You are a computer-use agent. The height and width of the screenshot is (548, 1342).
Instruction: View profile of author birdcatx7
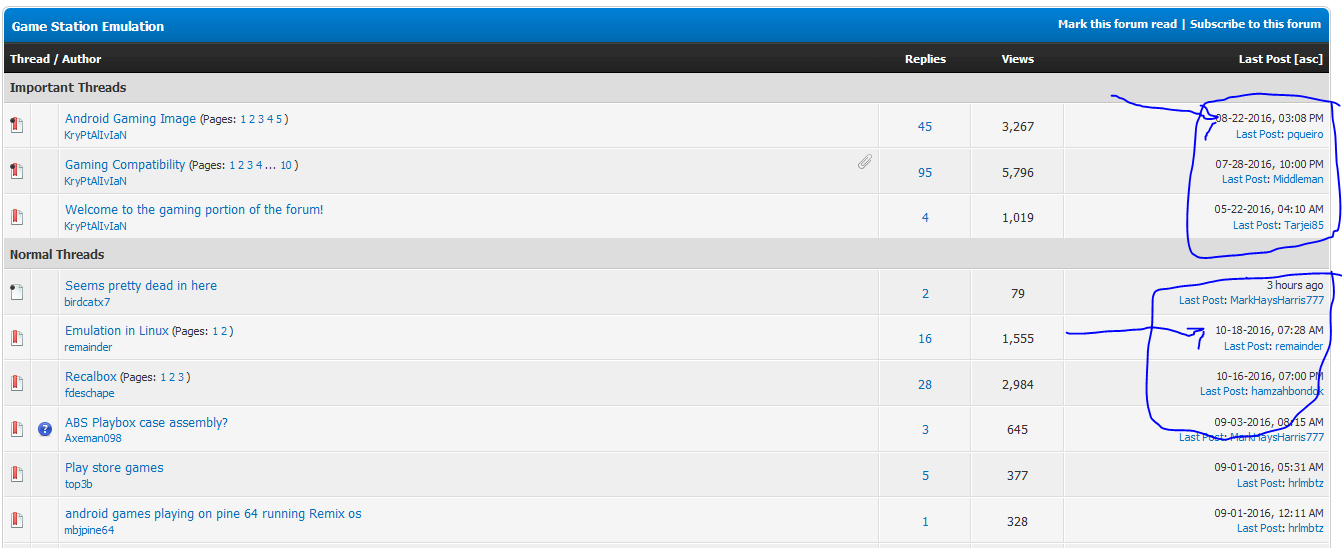(87, 302)
